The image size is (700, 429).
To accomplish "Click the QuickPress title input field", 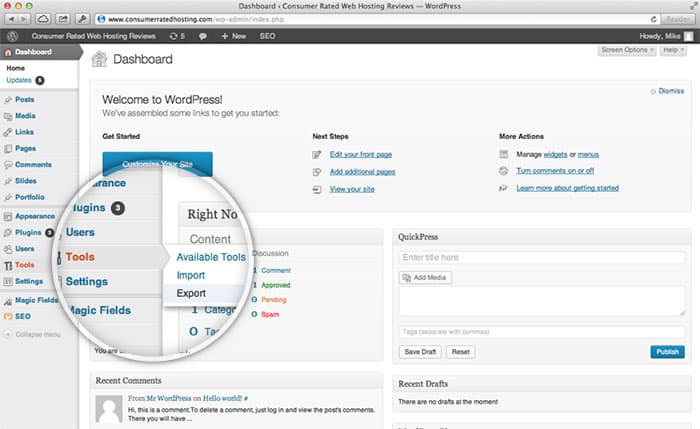I will pyautogui.click(x=542, y=258).
